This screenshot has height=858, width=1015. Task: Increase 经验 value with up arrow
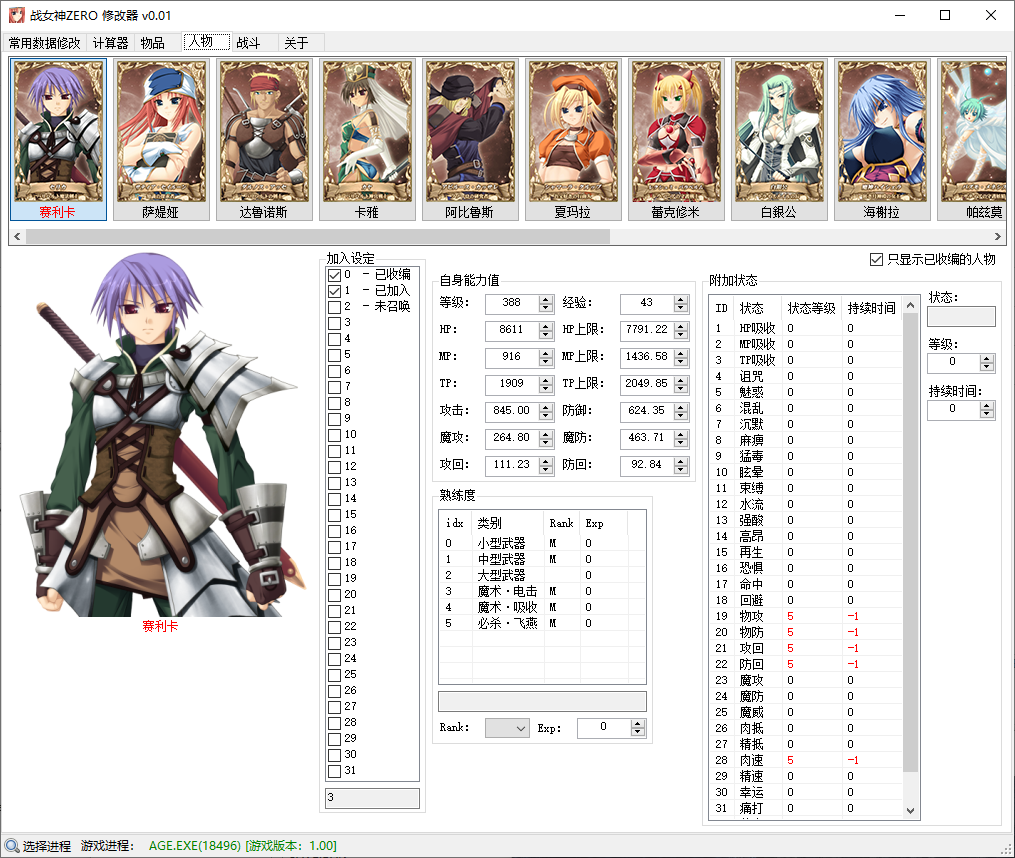[x=681, y=299]
